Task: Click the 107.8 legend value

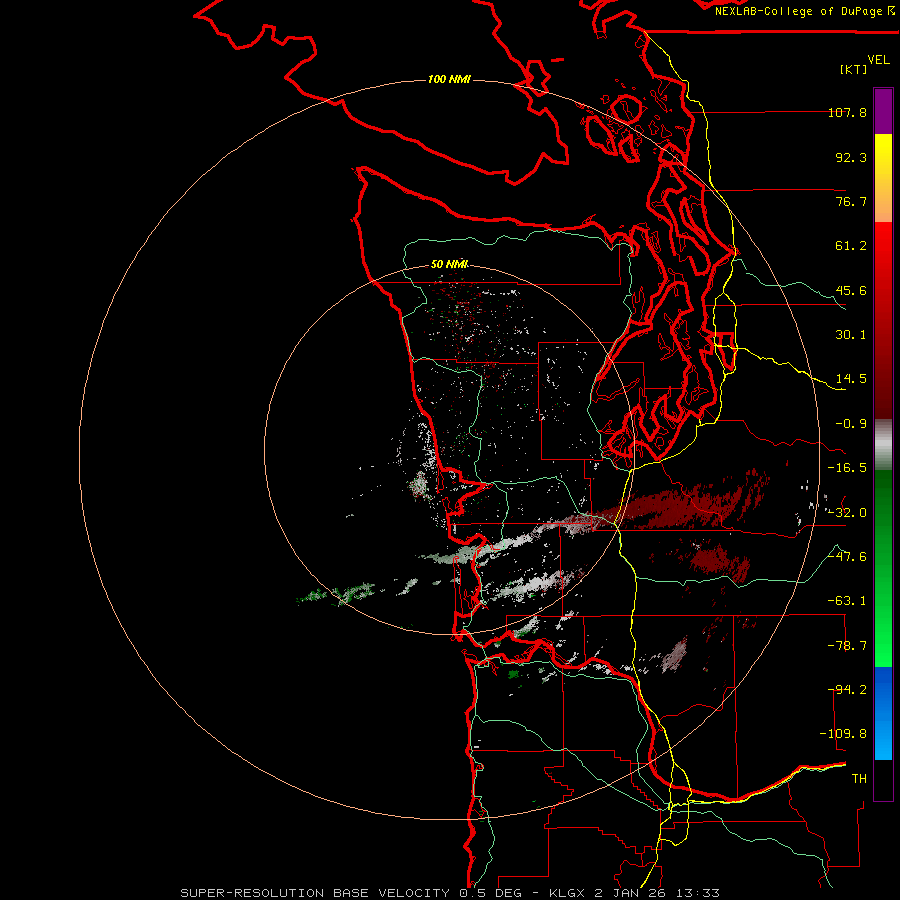Action: pos(847,112)
